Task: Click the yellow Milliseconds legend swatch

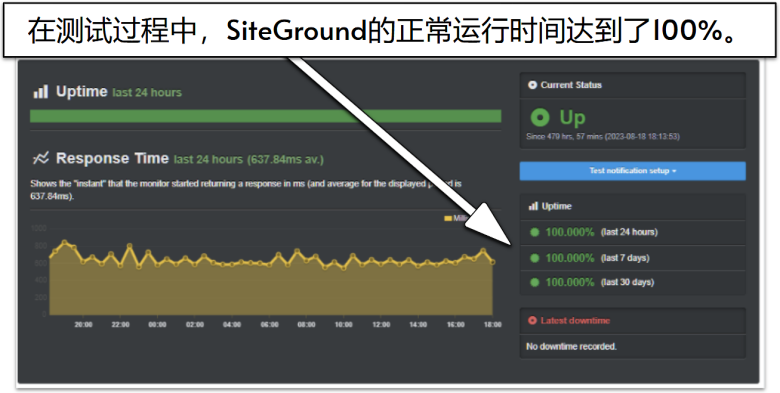Action: point(448,218)
